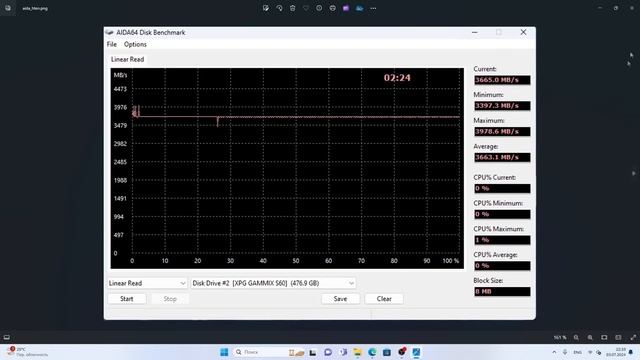Show hidden icons in the system tray
Screen dimensions: 640x360
click(x=554, y=352)
